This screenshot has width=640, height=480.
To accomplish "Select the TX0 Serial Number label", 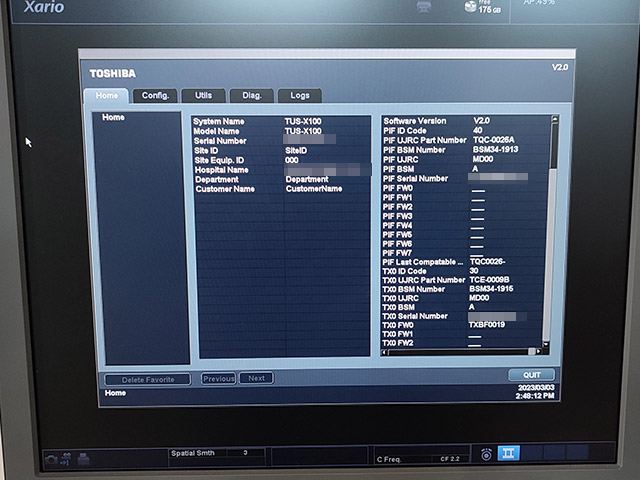I will tap(415, 316).
